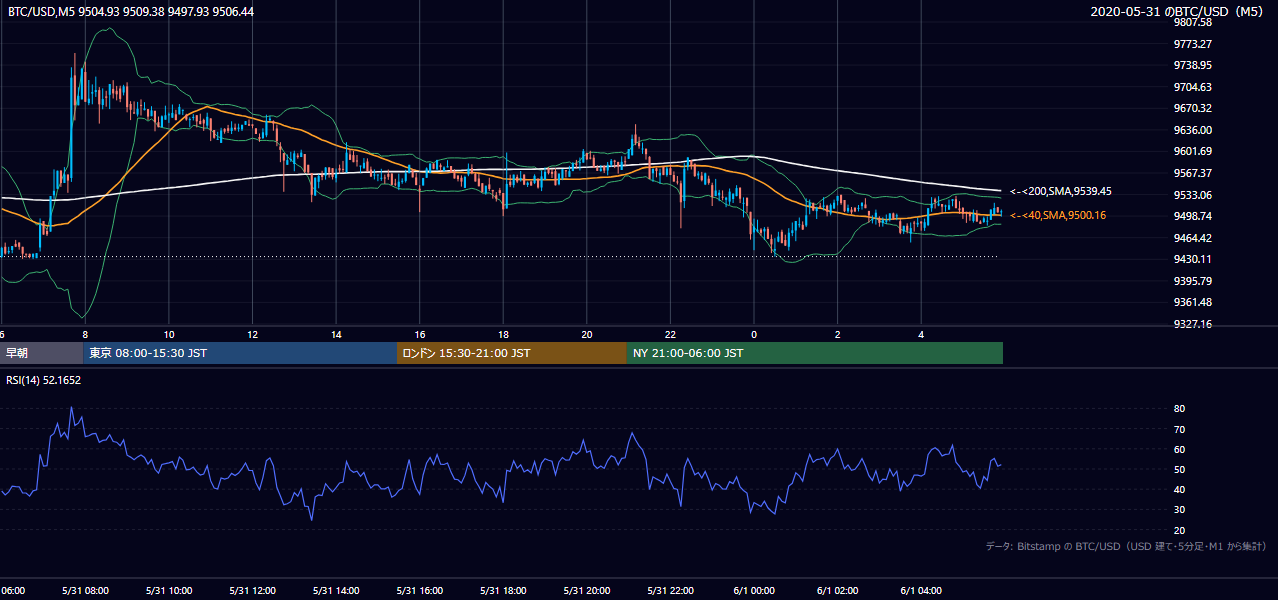Click the ロンドン 15:30-21:00 JST session bar
The height and width of the screenshot is (600, 1278).
512,353
